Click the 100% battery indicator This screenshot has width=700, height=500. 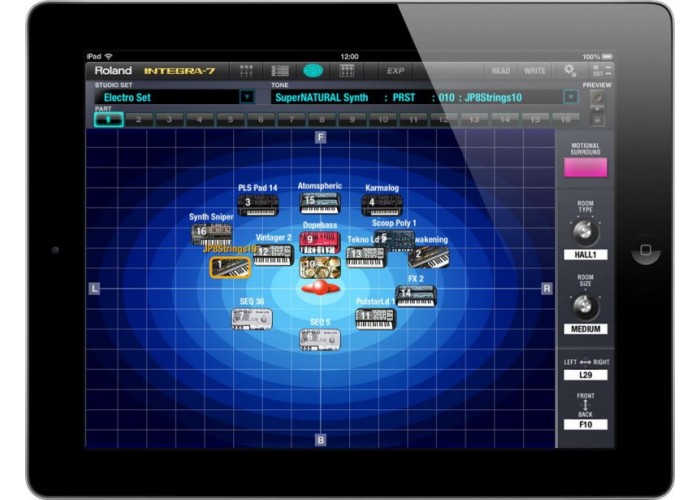597,57
